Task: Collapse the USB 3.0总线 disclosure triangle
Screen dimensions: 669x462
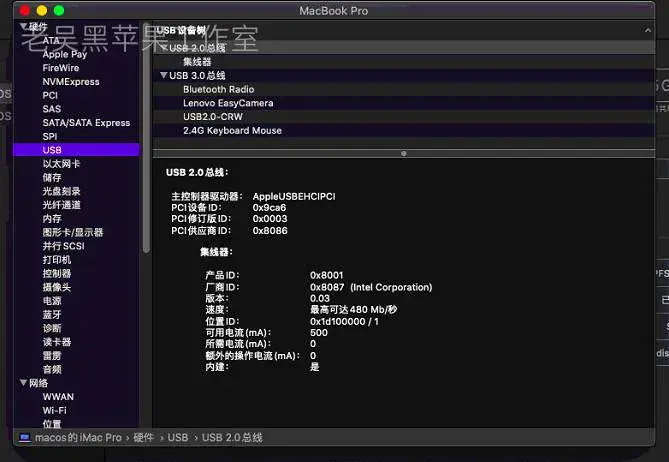Action: click(163, 75)
